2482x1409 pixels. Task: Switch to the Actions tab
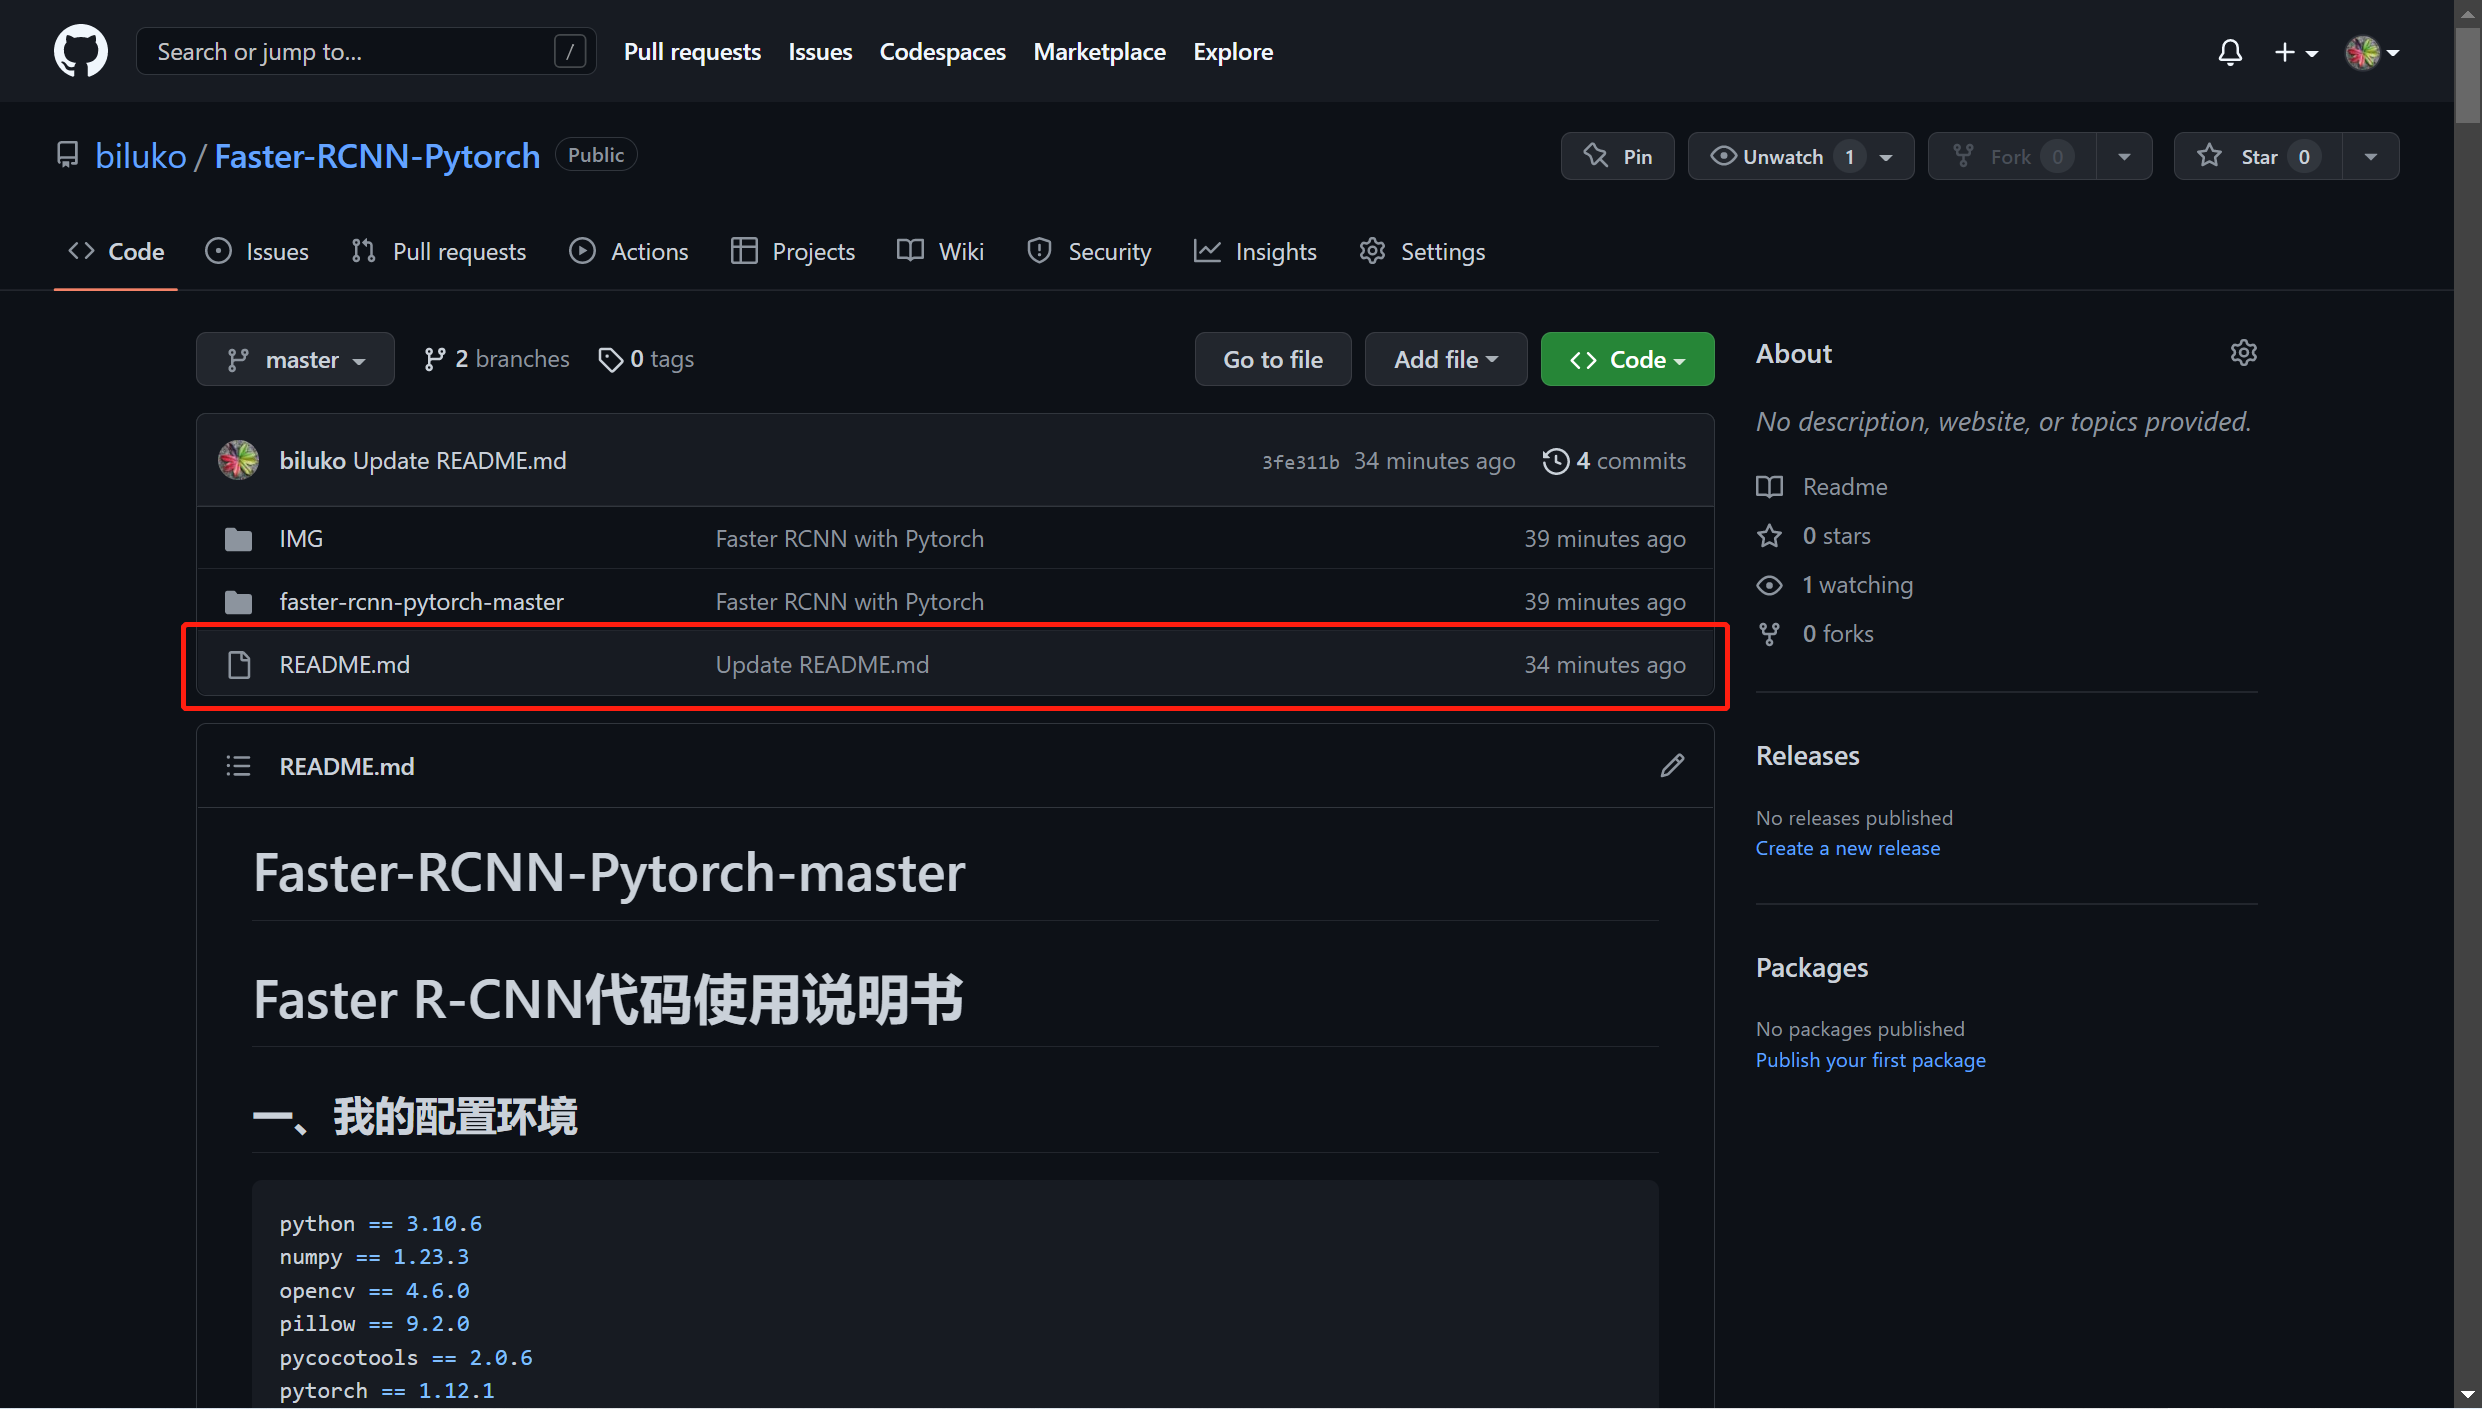(x=629, y=251)
